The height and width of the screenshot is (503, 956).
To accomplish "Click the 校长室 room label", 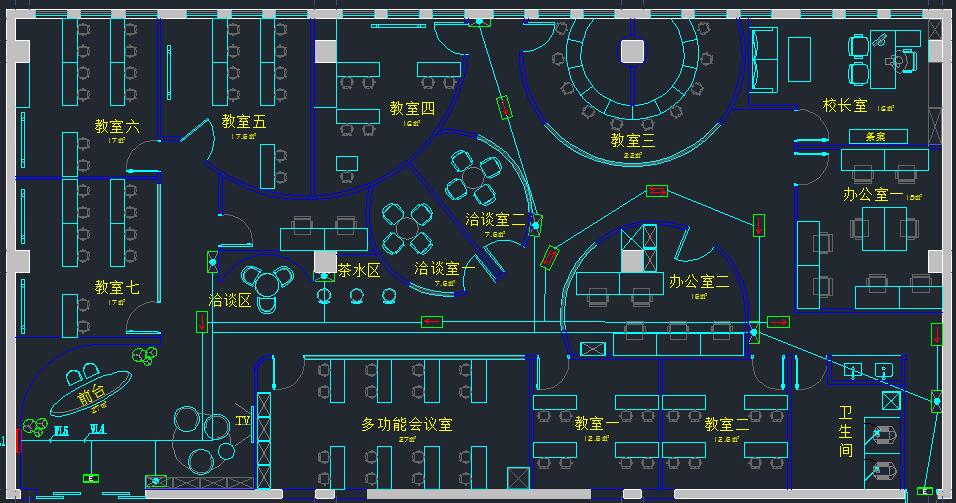I will pyautogui.click(x=845, y=105).
